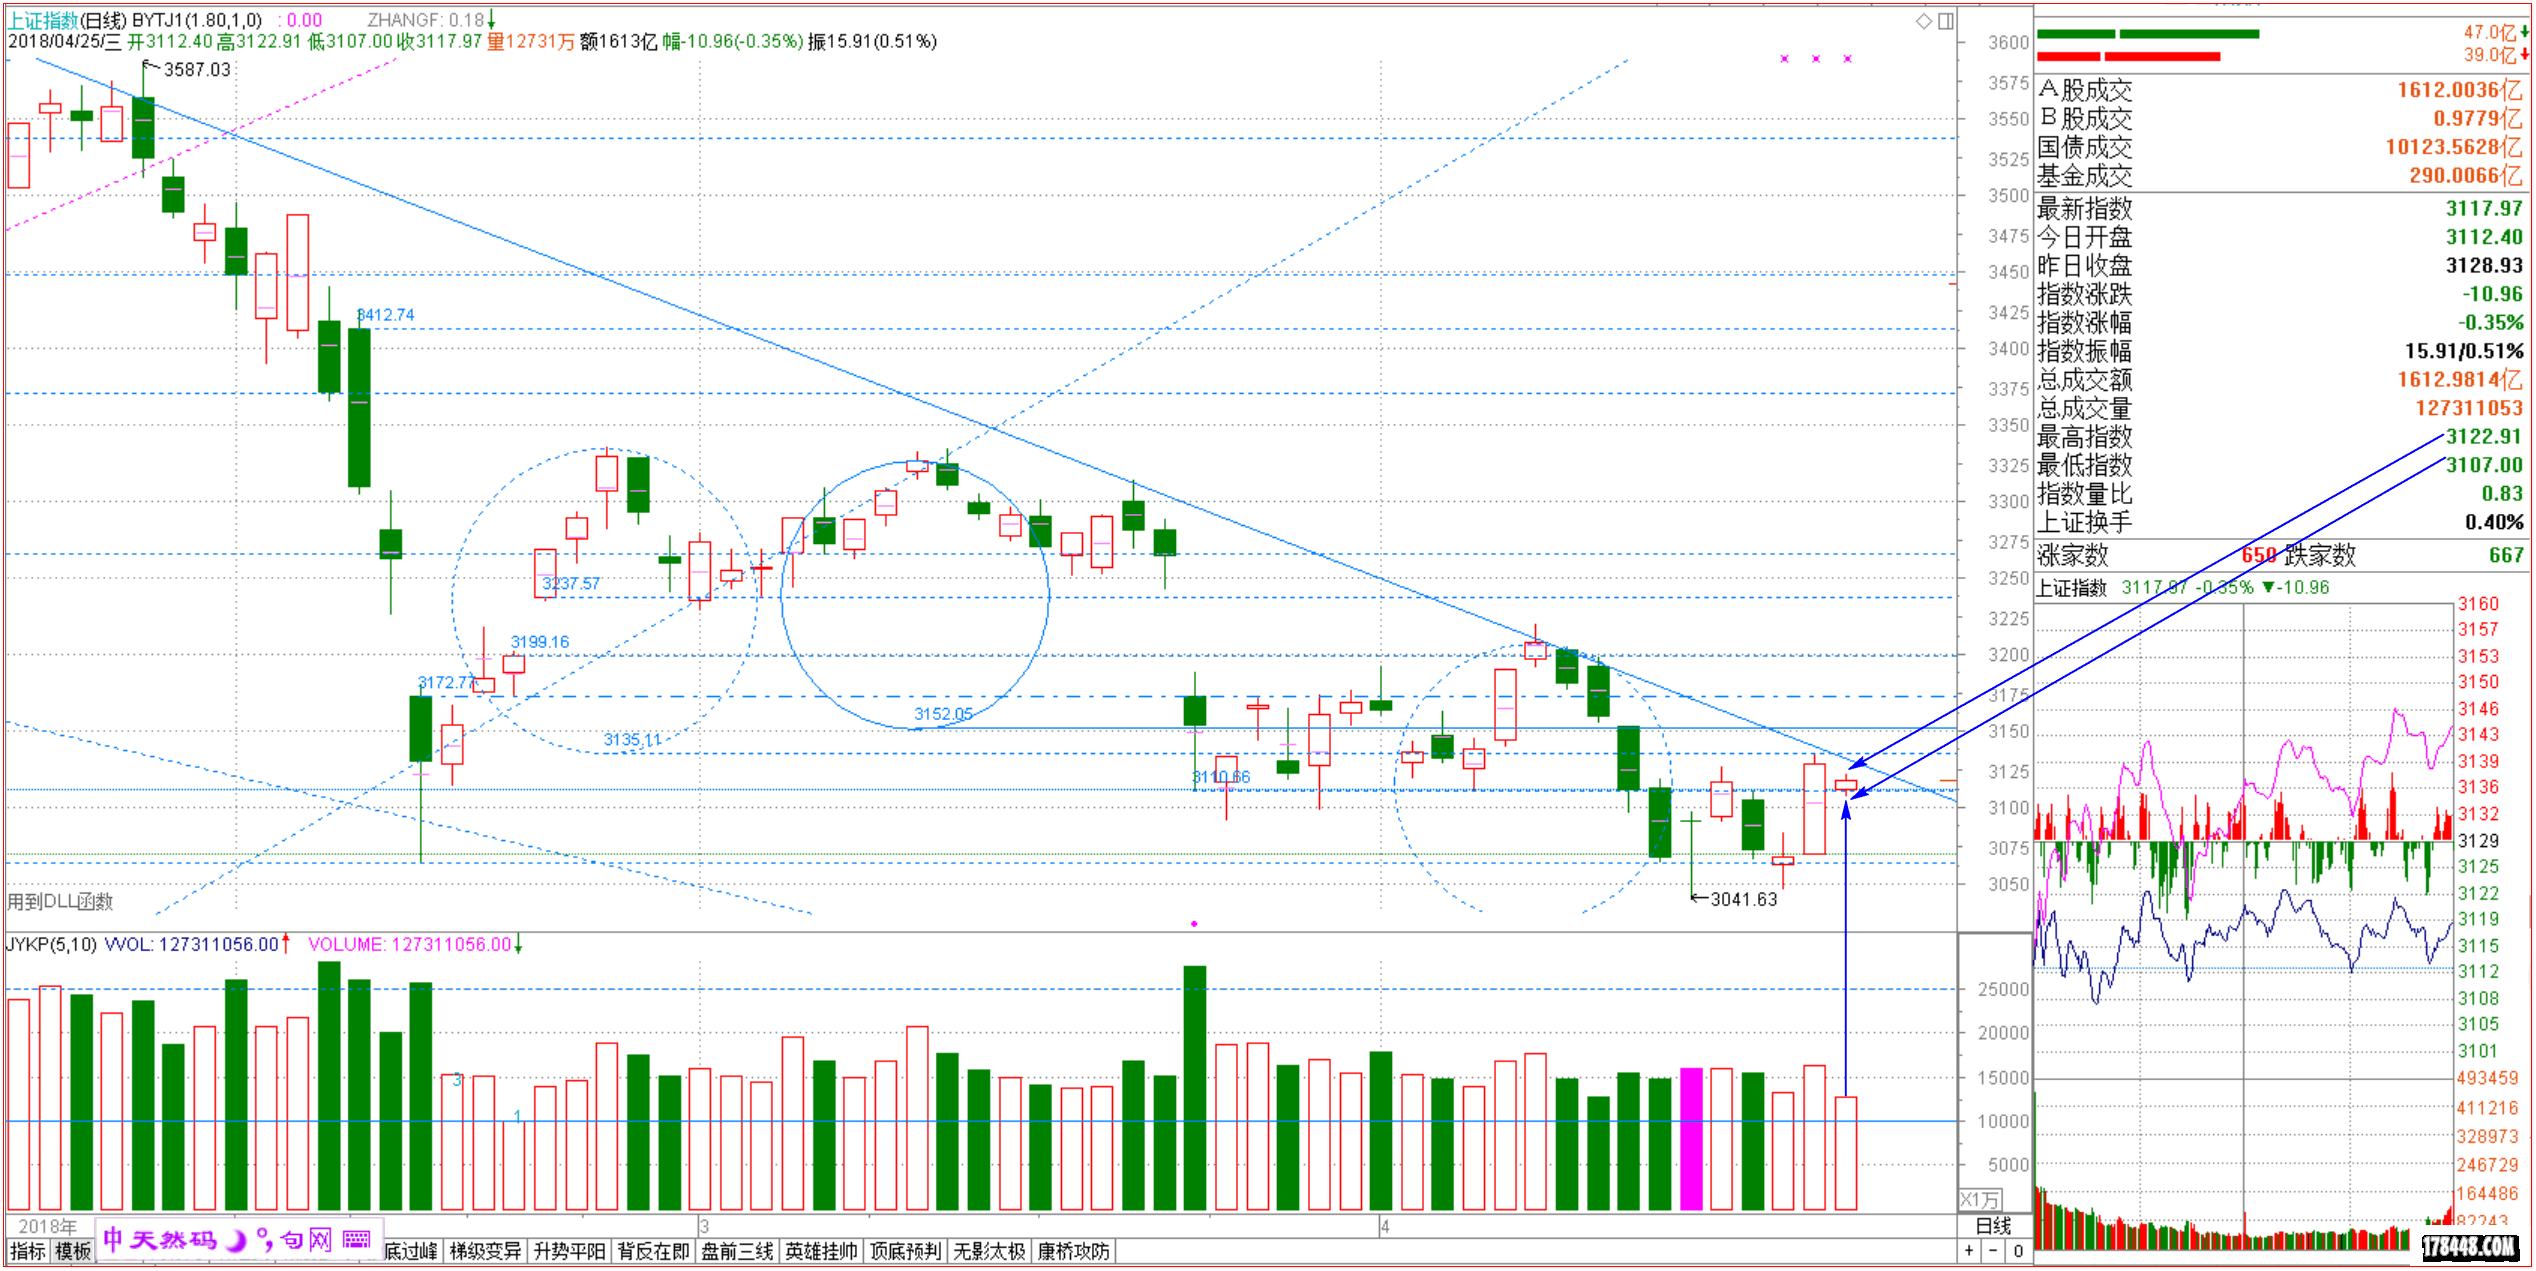The width and height of the screenshot is (2536, 1271).
Task: Select the 背反在即 indicator tab
Action: click(x=653, y=1251)
